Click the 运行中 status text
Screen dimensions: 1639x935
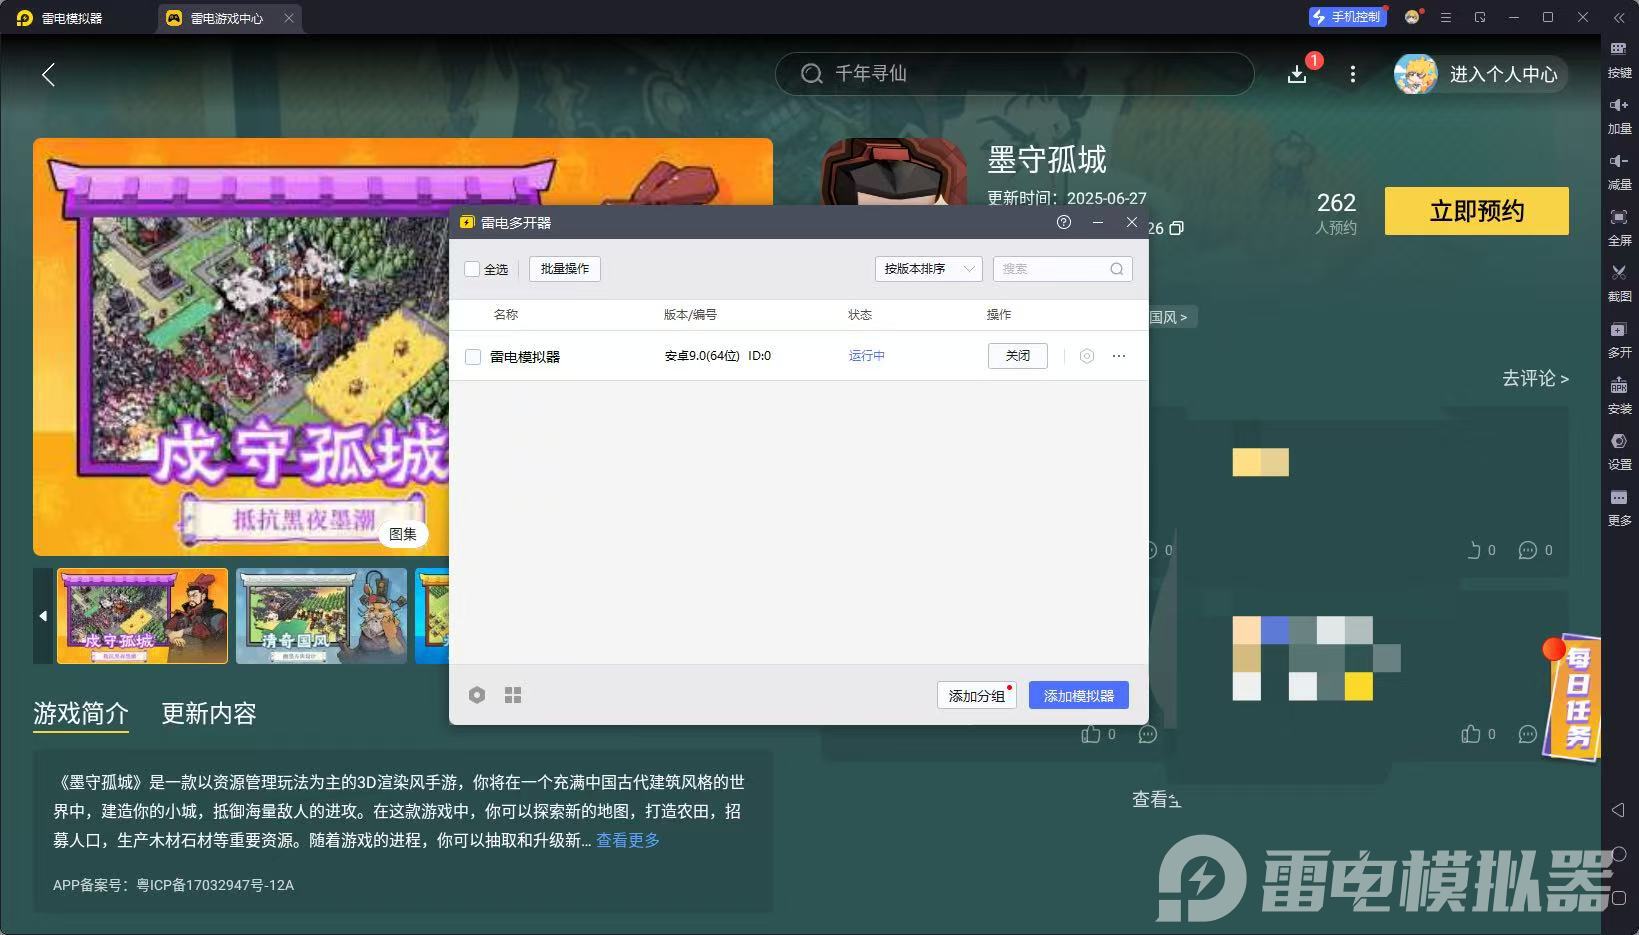tap(867, 356)
